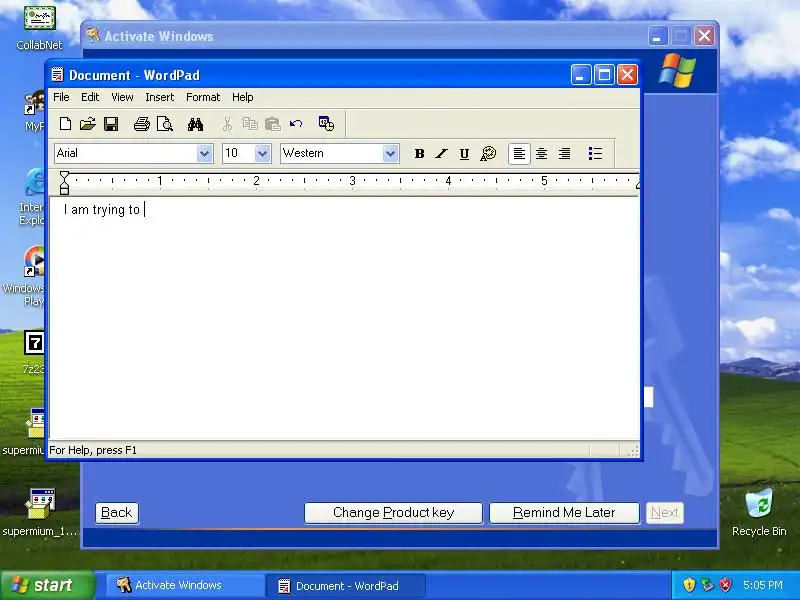
Task: Click the Safely Remove Hardware tray icon
Action: [x=707, y=585]
